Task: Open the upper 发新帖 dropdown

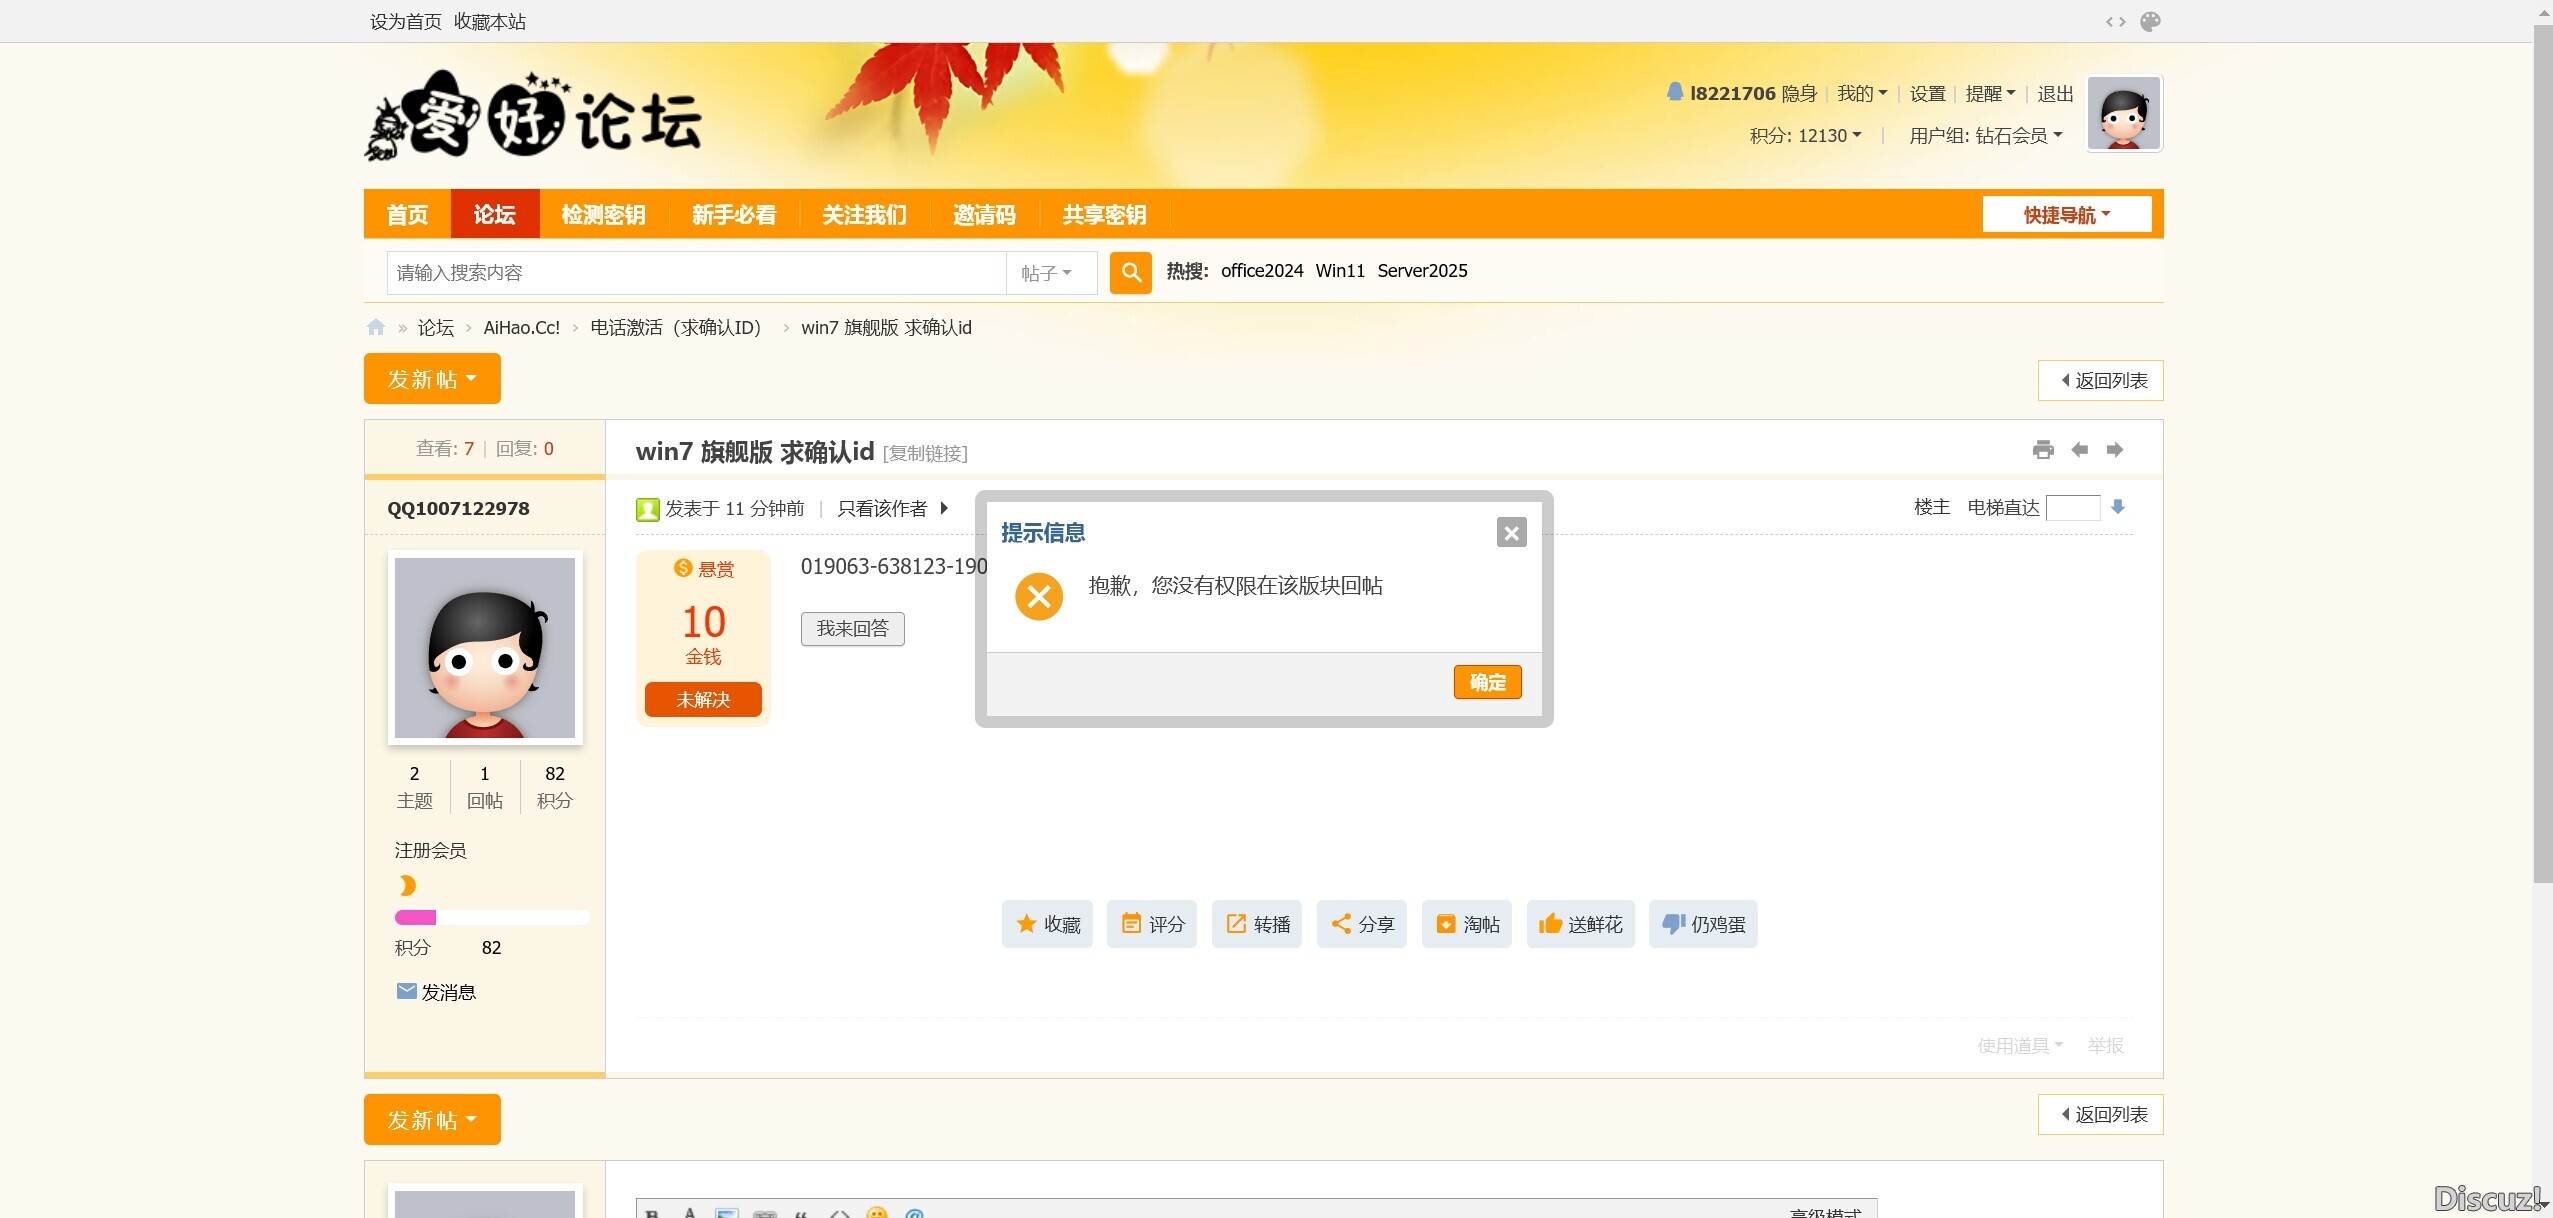Action: 432,379
